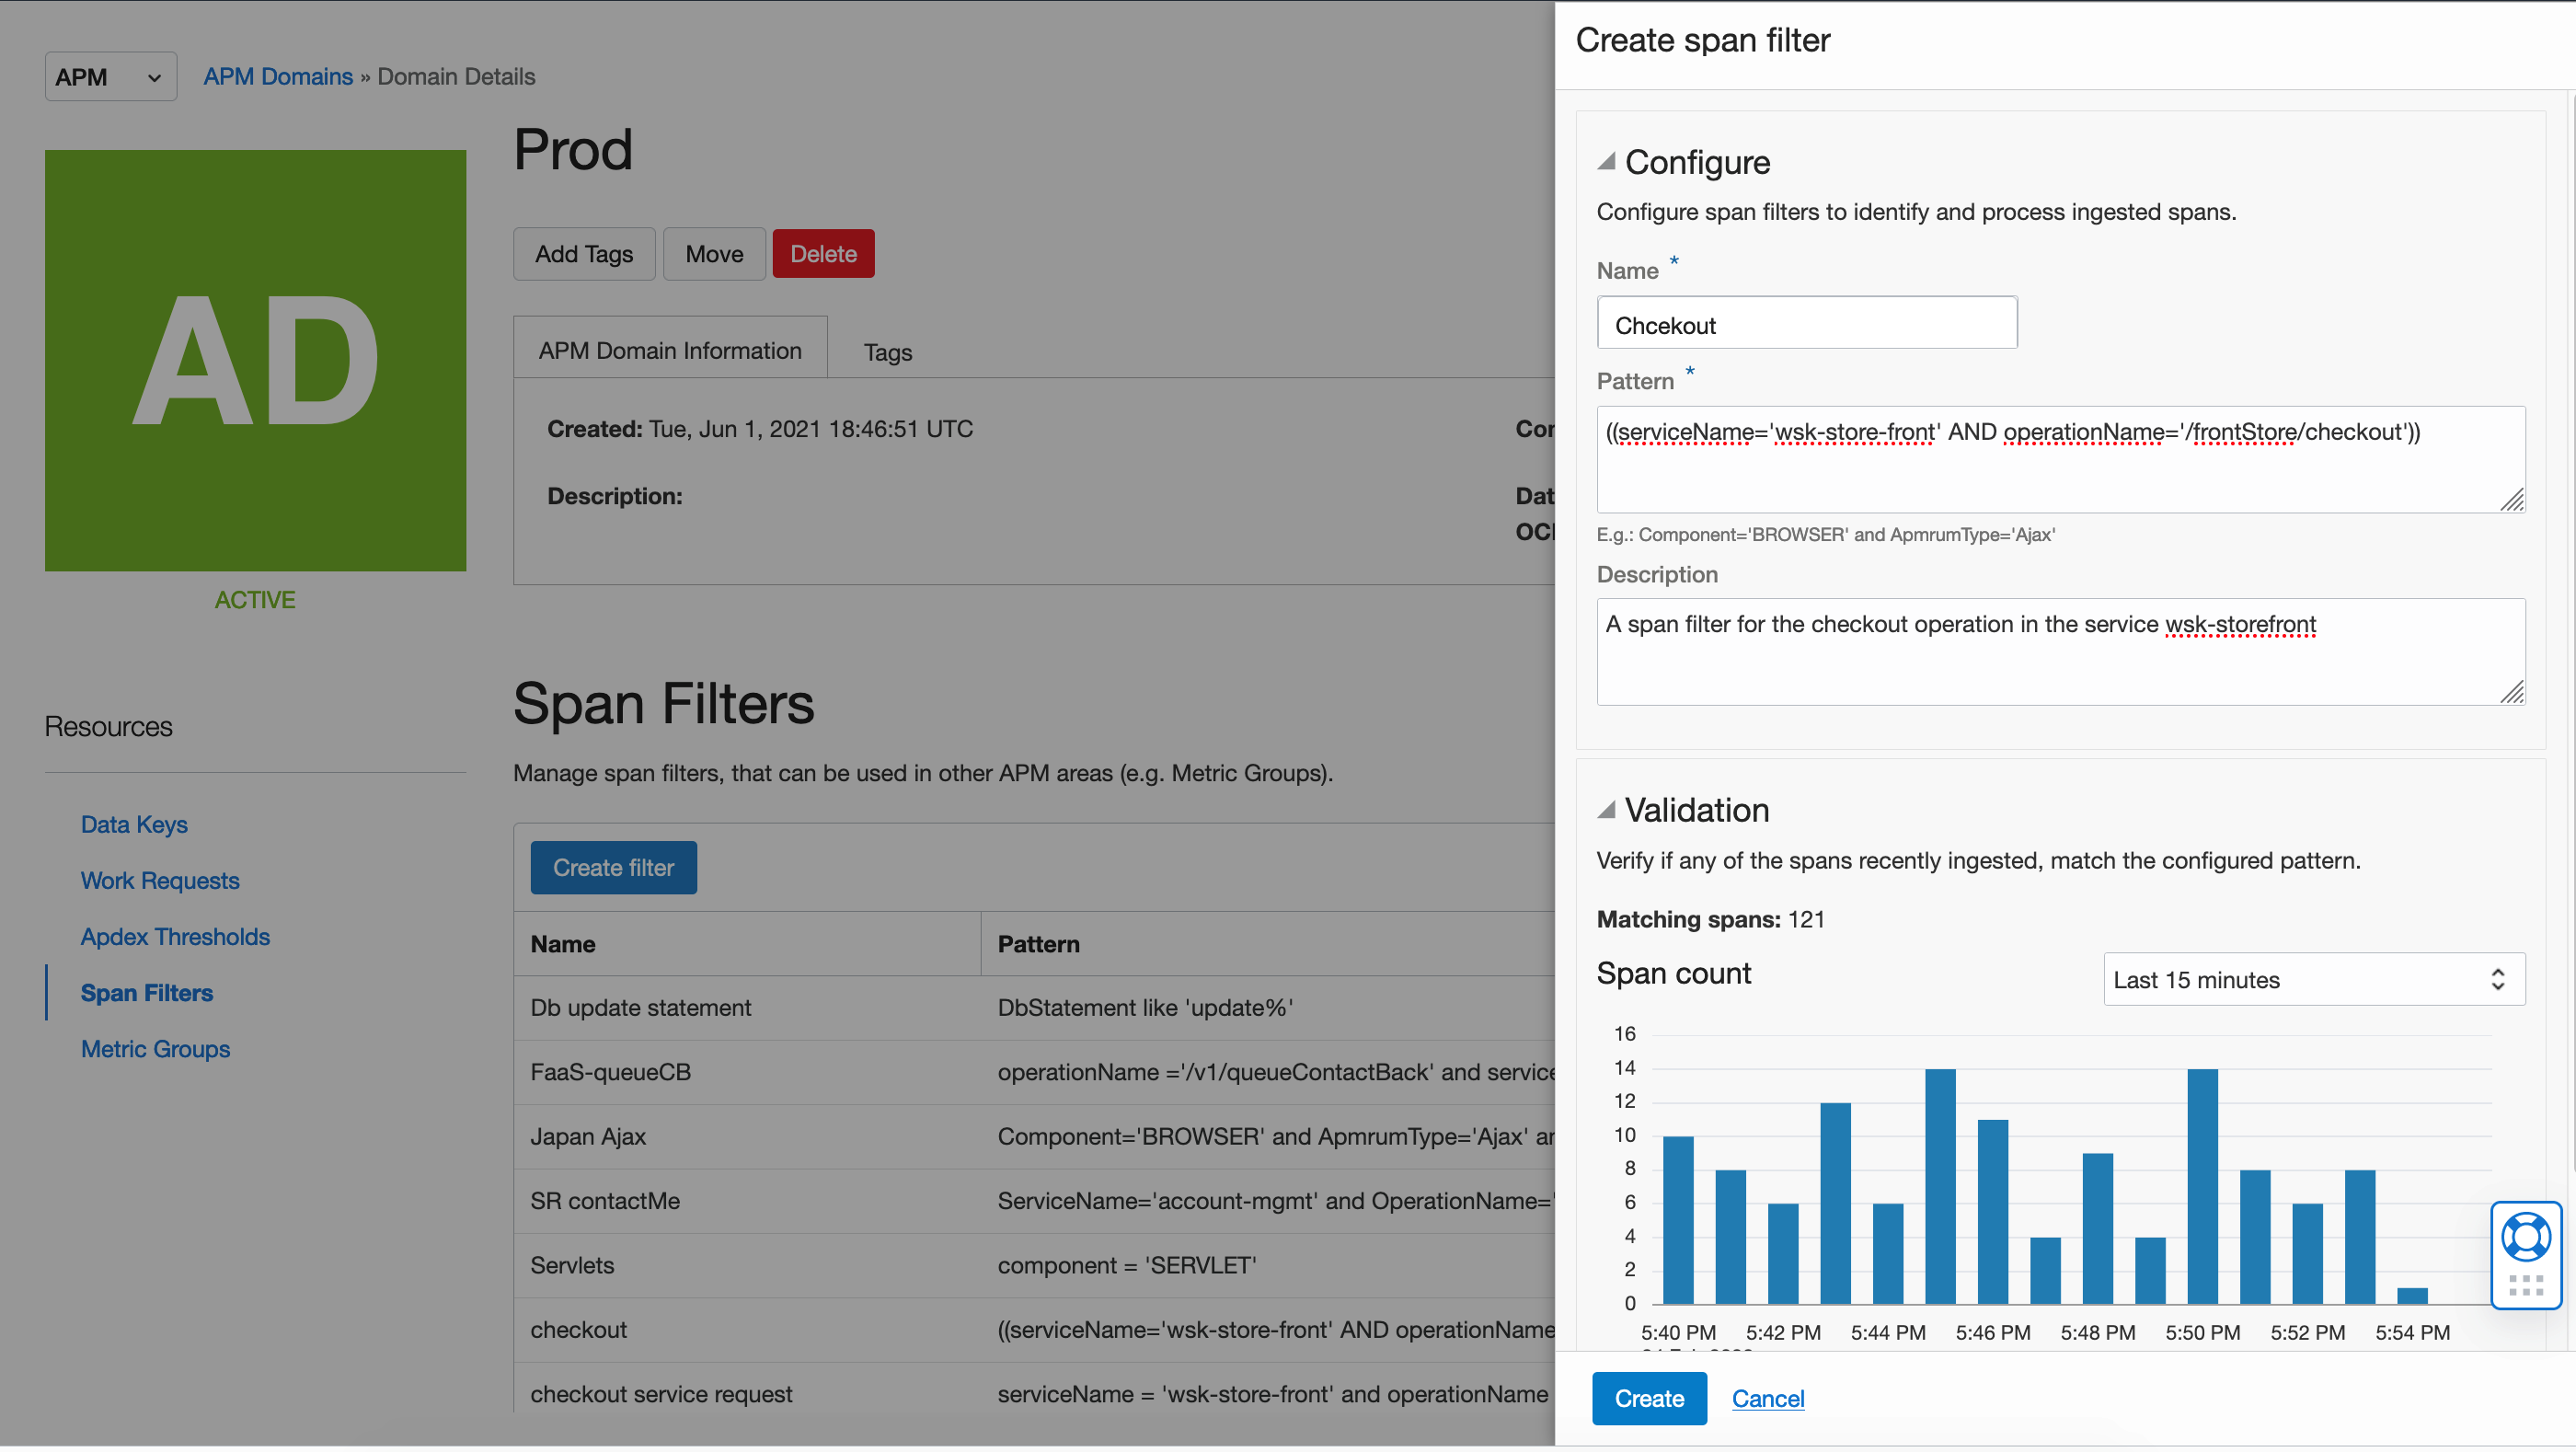
Task: Click the Name field containing Chcekout
Action: [1806, 323]
